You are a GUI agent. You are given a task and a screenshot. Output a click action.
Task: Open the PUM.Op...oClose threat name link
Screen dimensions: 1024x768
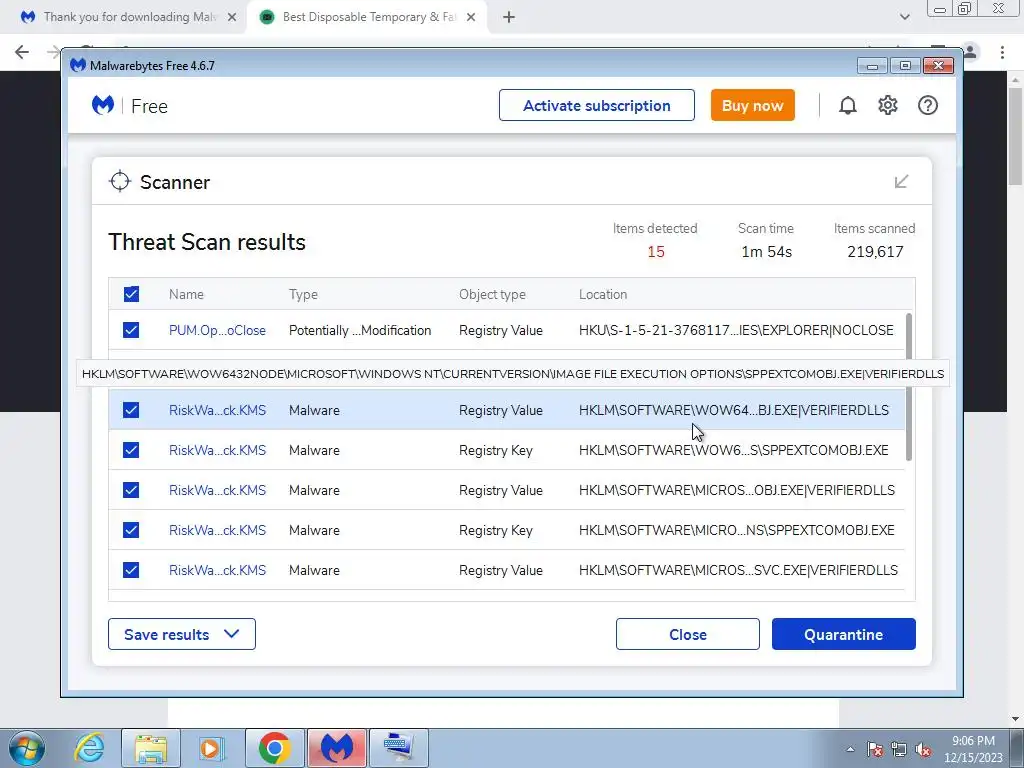point(217,330)
